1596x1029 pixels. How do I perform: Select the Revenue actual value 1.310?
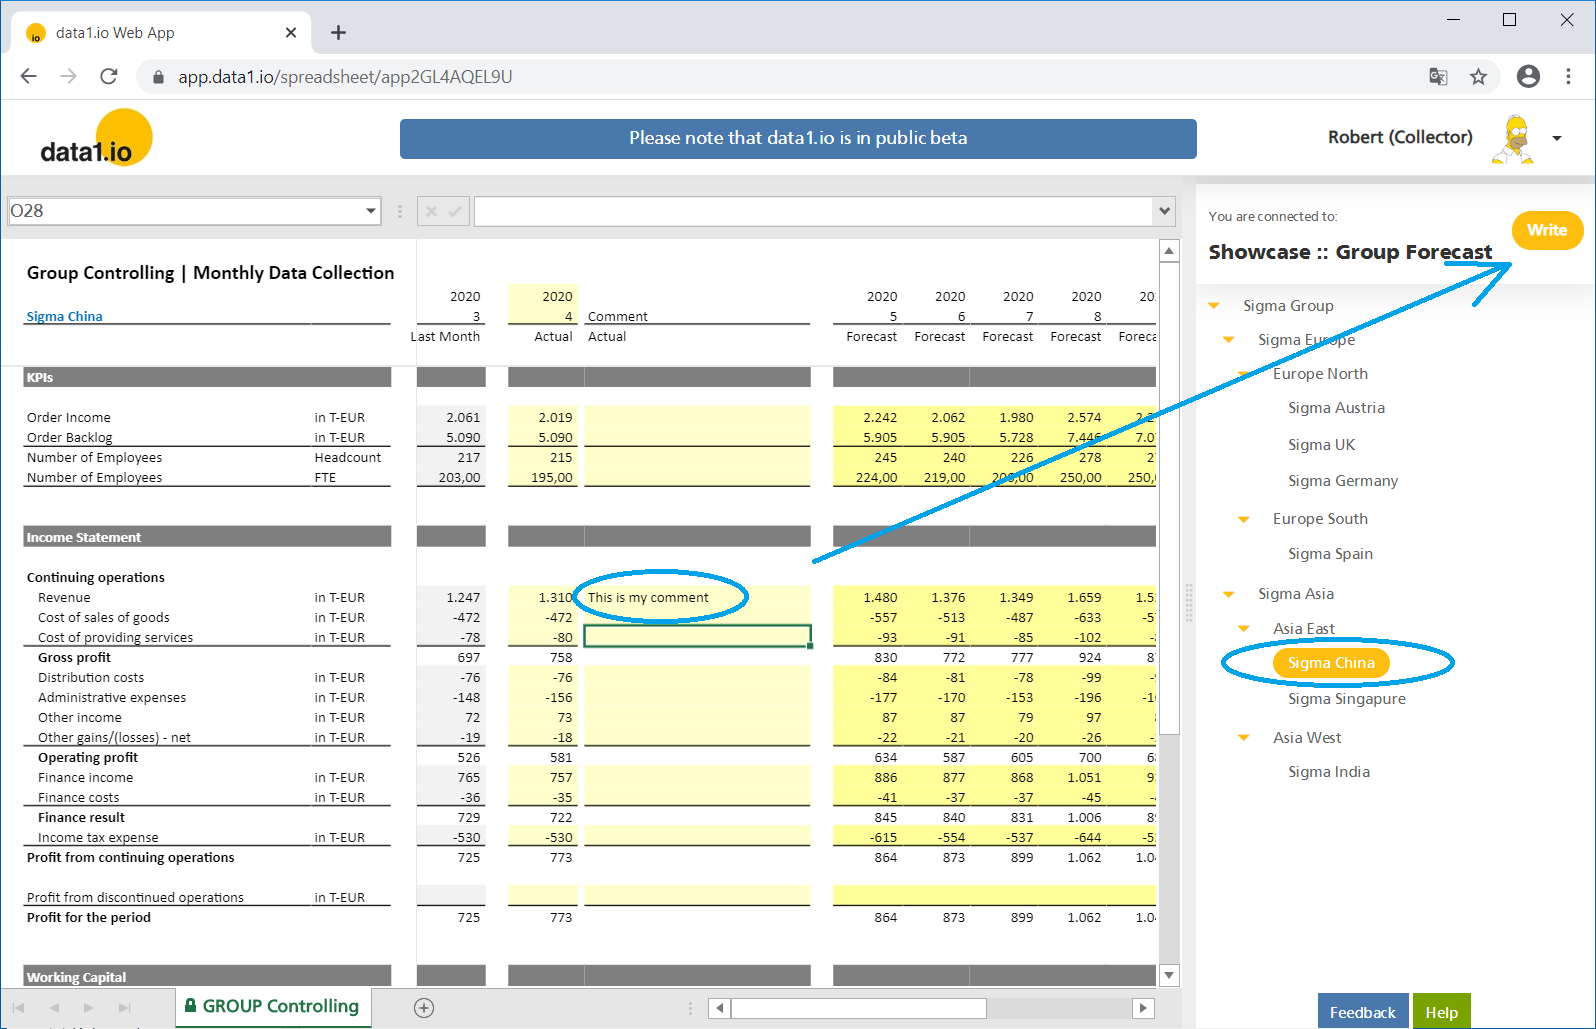545,597
